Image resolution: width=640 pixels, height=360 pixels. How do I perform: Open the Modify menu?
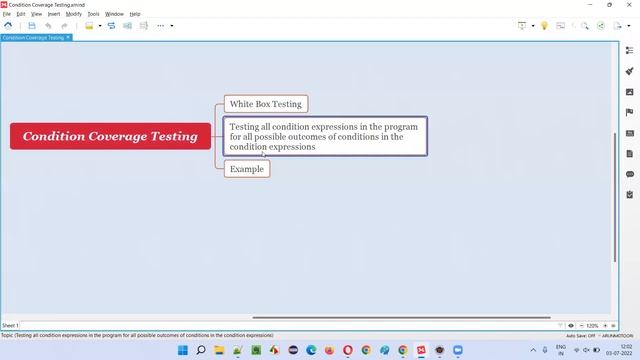tap(73, 14)
